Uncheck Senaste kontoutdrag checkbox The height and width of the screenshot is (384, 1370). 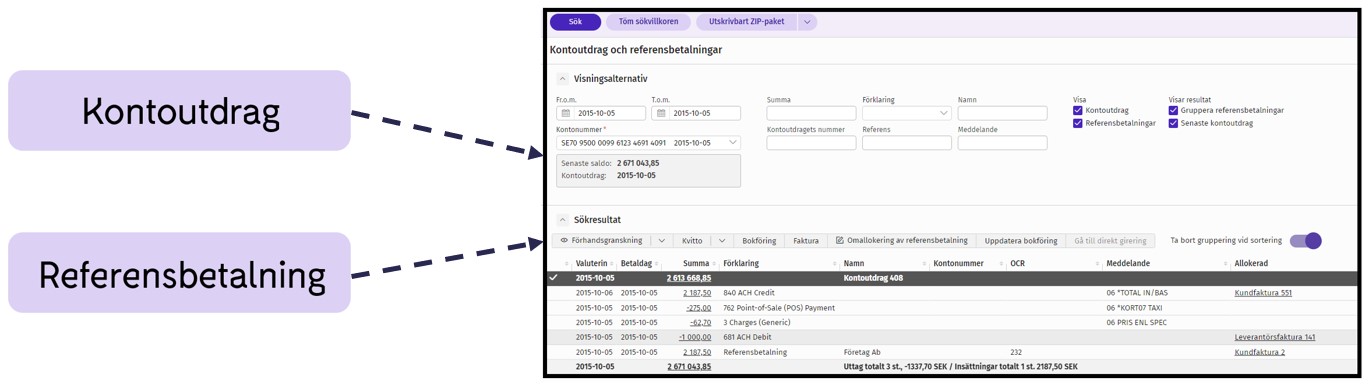(1174, 123)
